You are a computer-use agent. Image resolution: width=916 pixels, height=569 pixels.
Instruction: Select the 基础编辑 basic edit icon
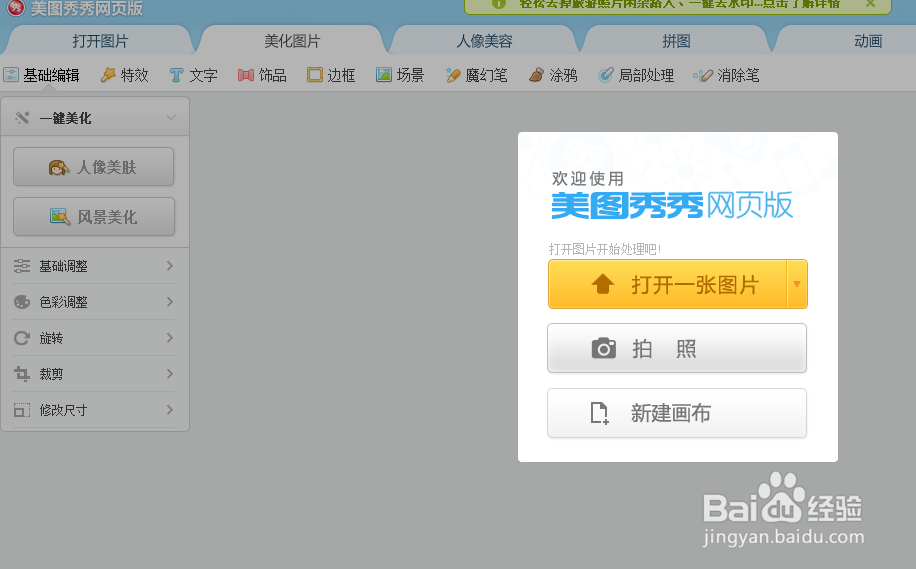(11, 75)
